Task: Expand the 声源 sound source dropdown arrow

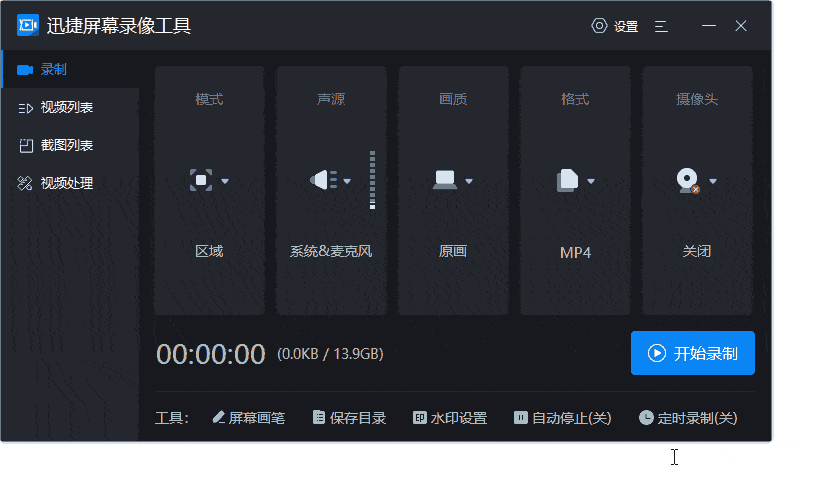Action: pyautogui.click(x=347, y=182)
